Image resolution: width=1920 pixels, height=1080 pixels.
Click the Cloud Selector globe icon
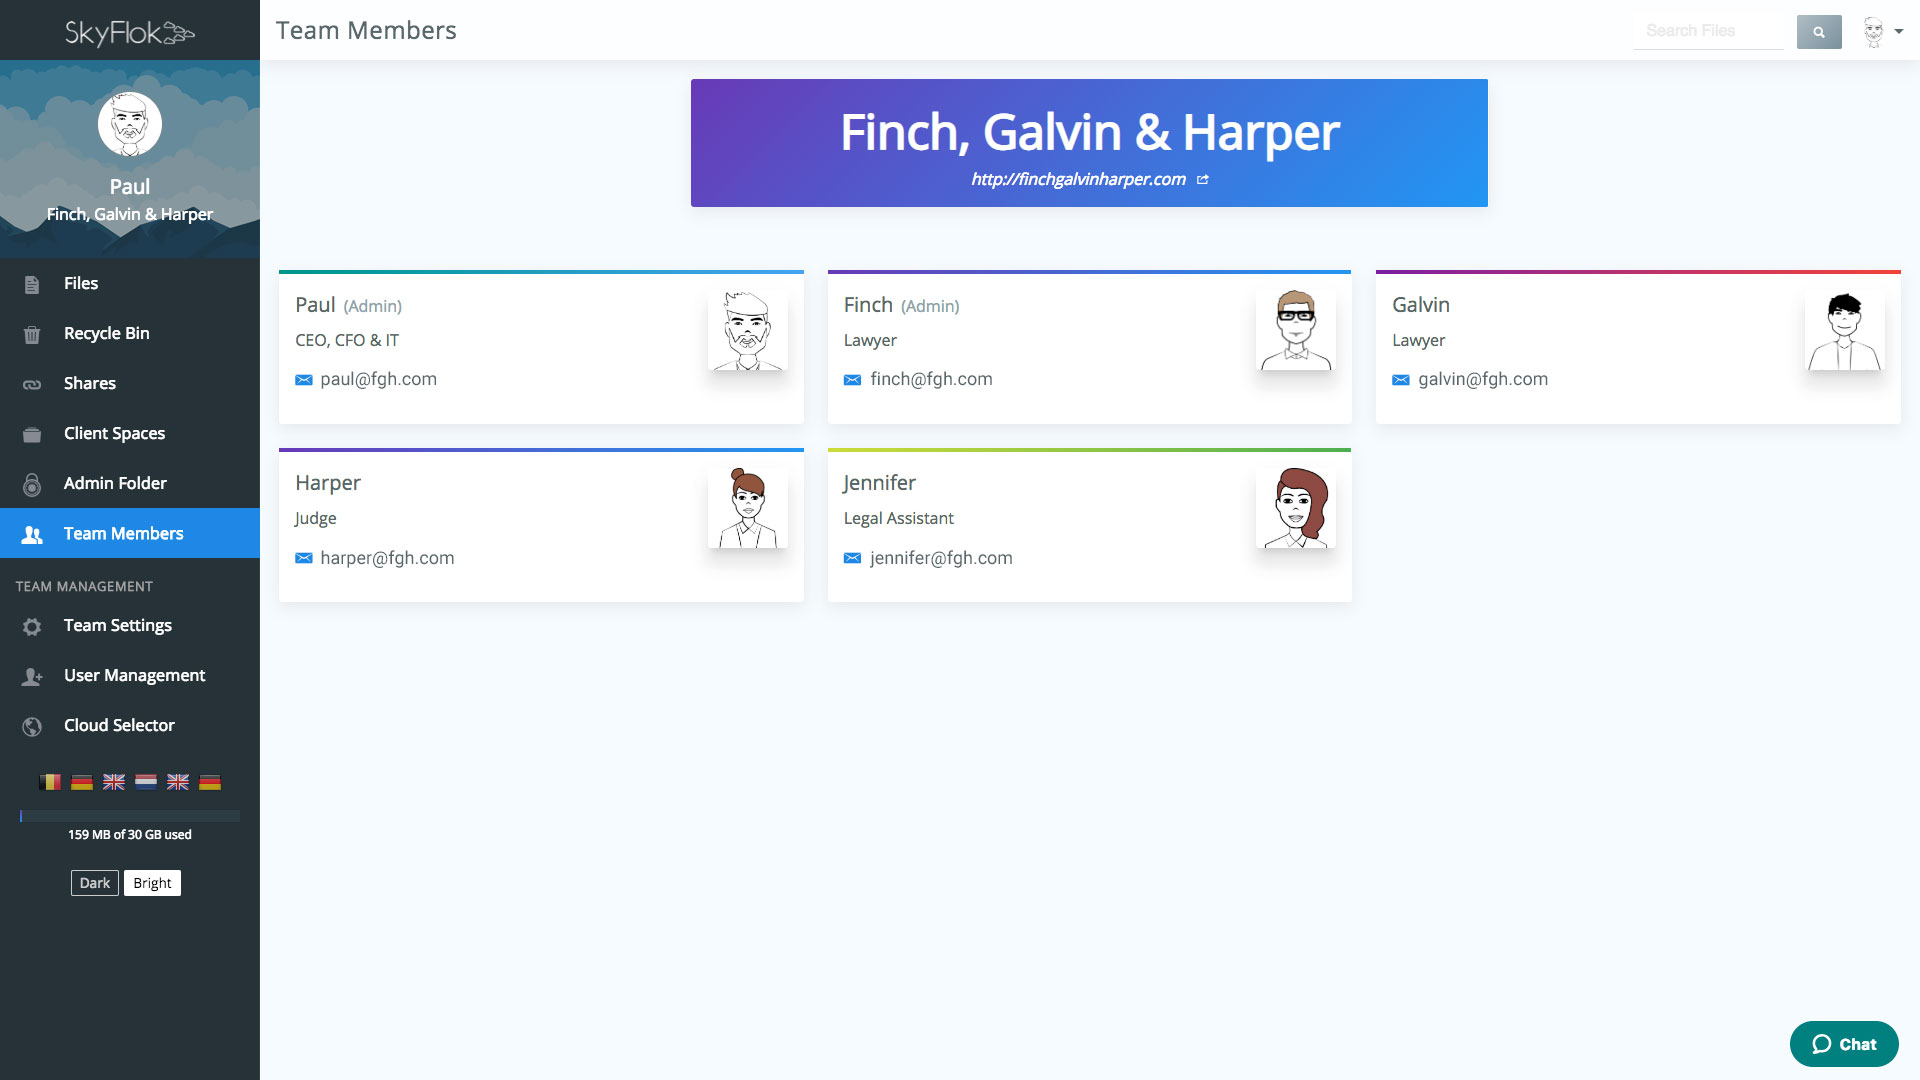pyautogui.click(x=32, y=726)
